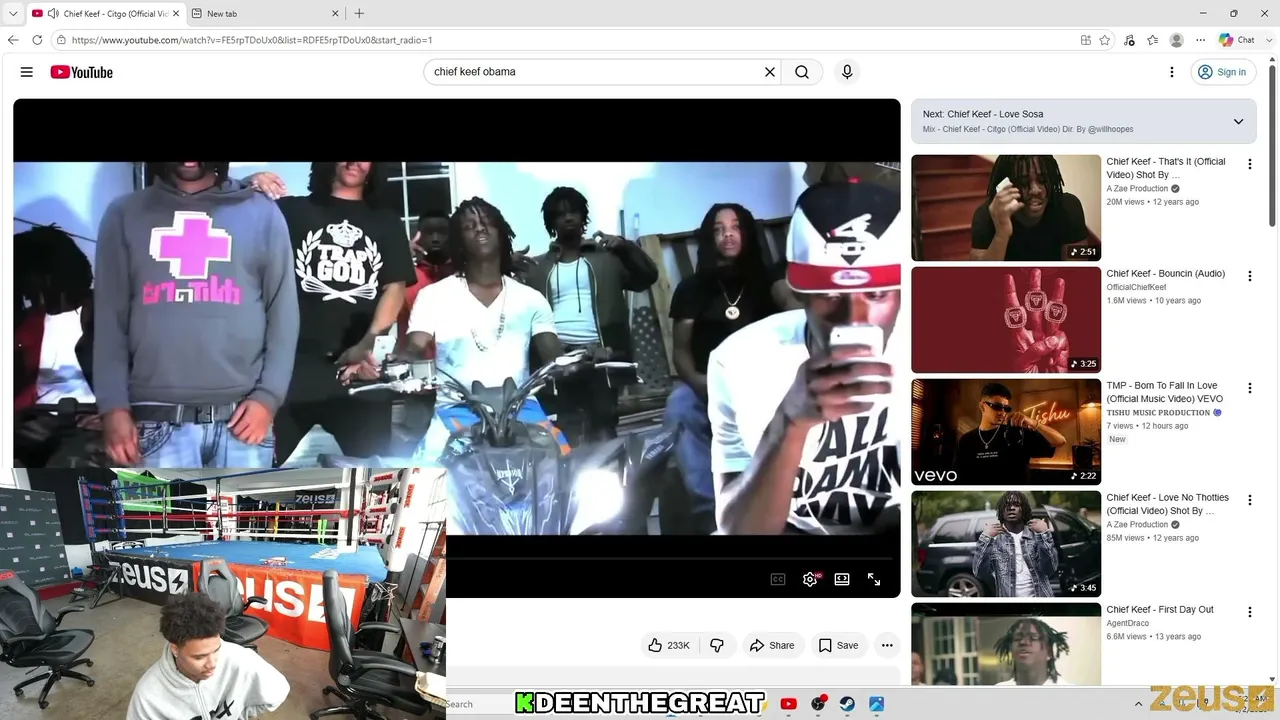Image resolution: width=1280 pixels, height=720 pixels.
Task: Open options menu for Bouncin (Audio)
Action: pyautogui.click(x=1249, y=276)
